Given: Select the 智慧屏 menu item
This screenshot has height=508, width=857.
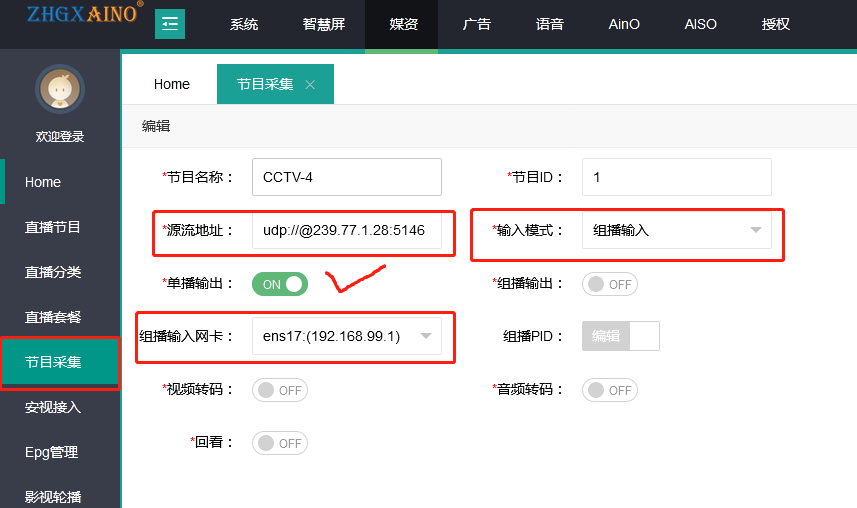Looking at the screenshot, I should [324, 24].
